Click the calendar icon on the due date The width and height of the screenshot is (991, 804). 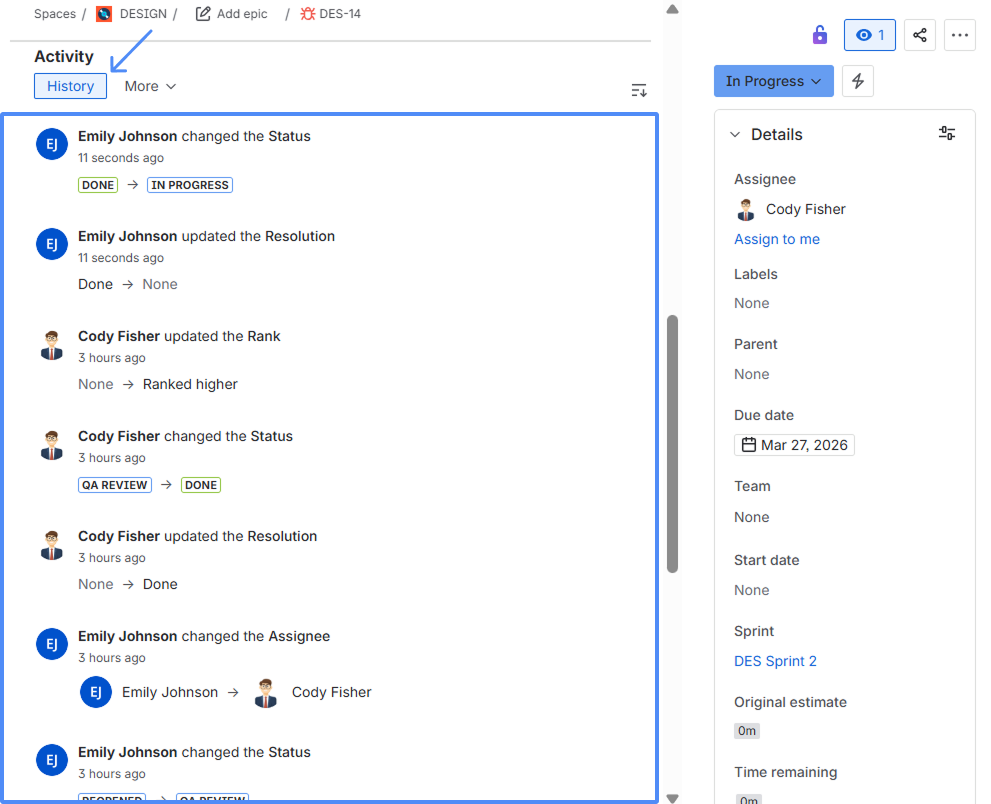(749, 444)
